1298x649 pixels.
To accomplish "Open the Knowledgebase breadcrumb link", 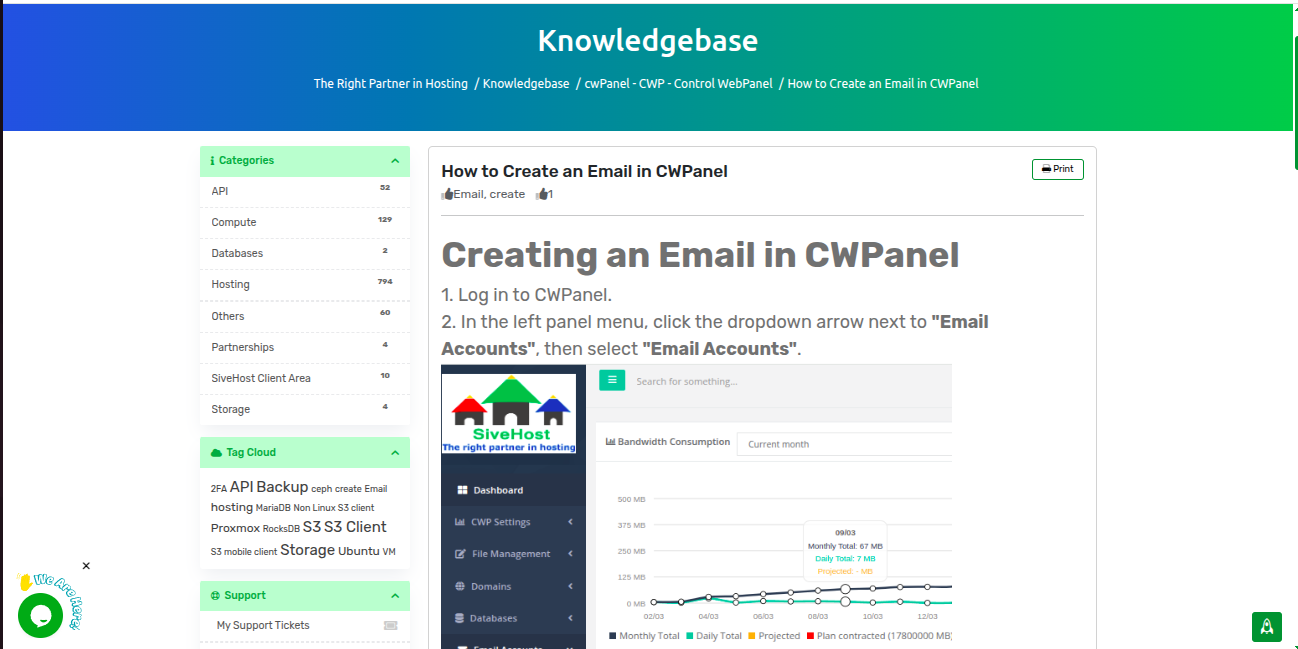I will 526,84.
